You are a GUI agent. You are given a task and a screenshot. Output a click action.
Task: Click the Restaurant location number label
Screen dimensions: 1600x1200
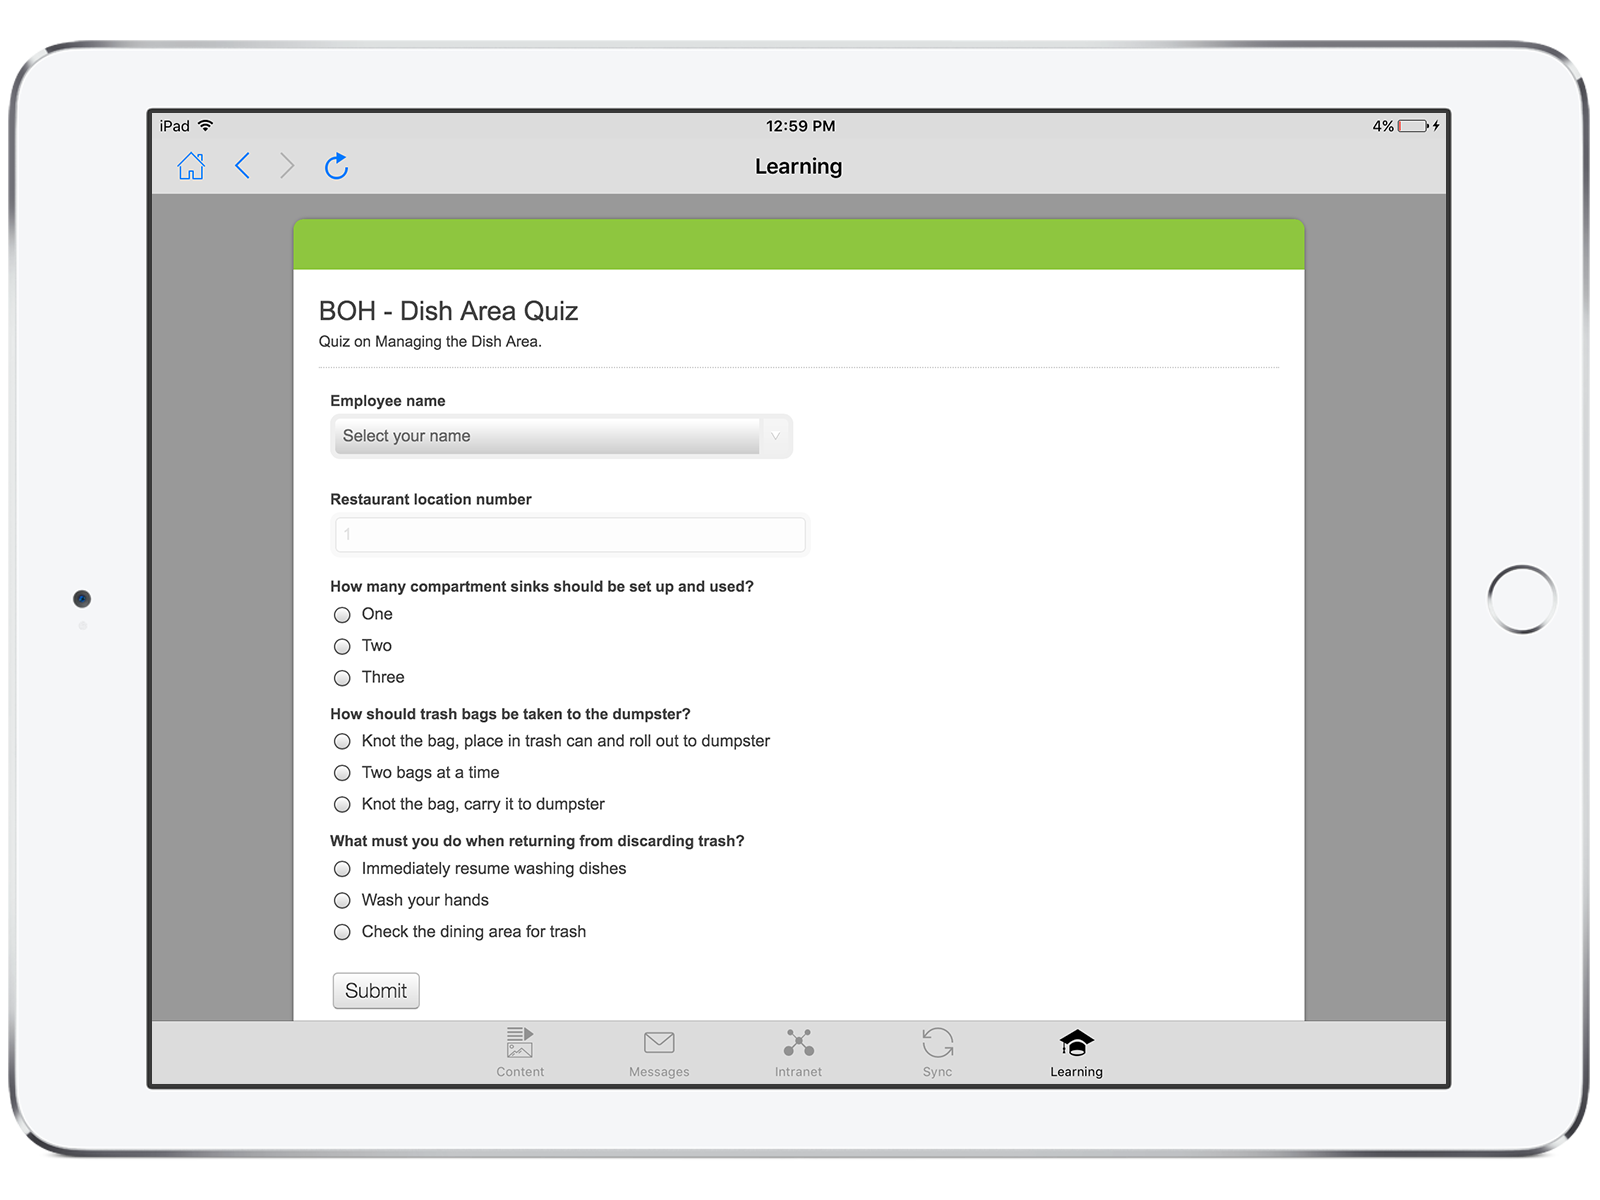[x=431, y=500]
